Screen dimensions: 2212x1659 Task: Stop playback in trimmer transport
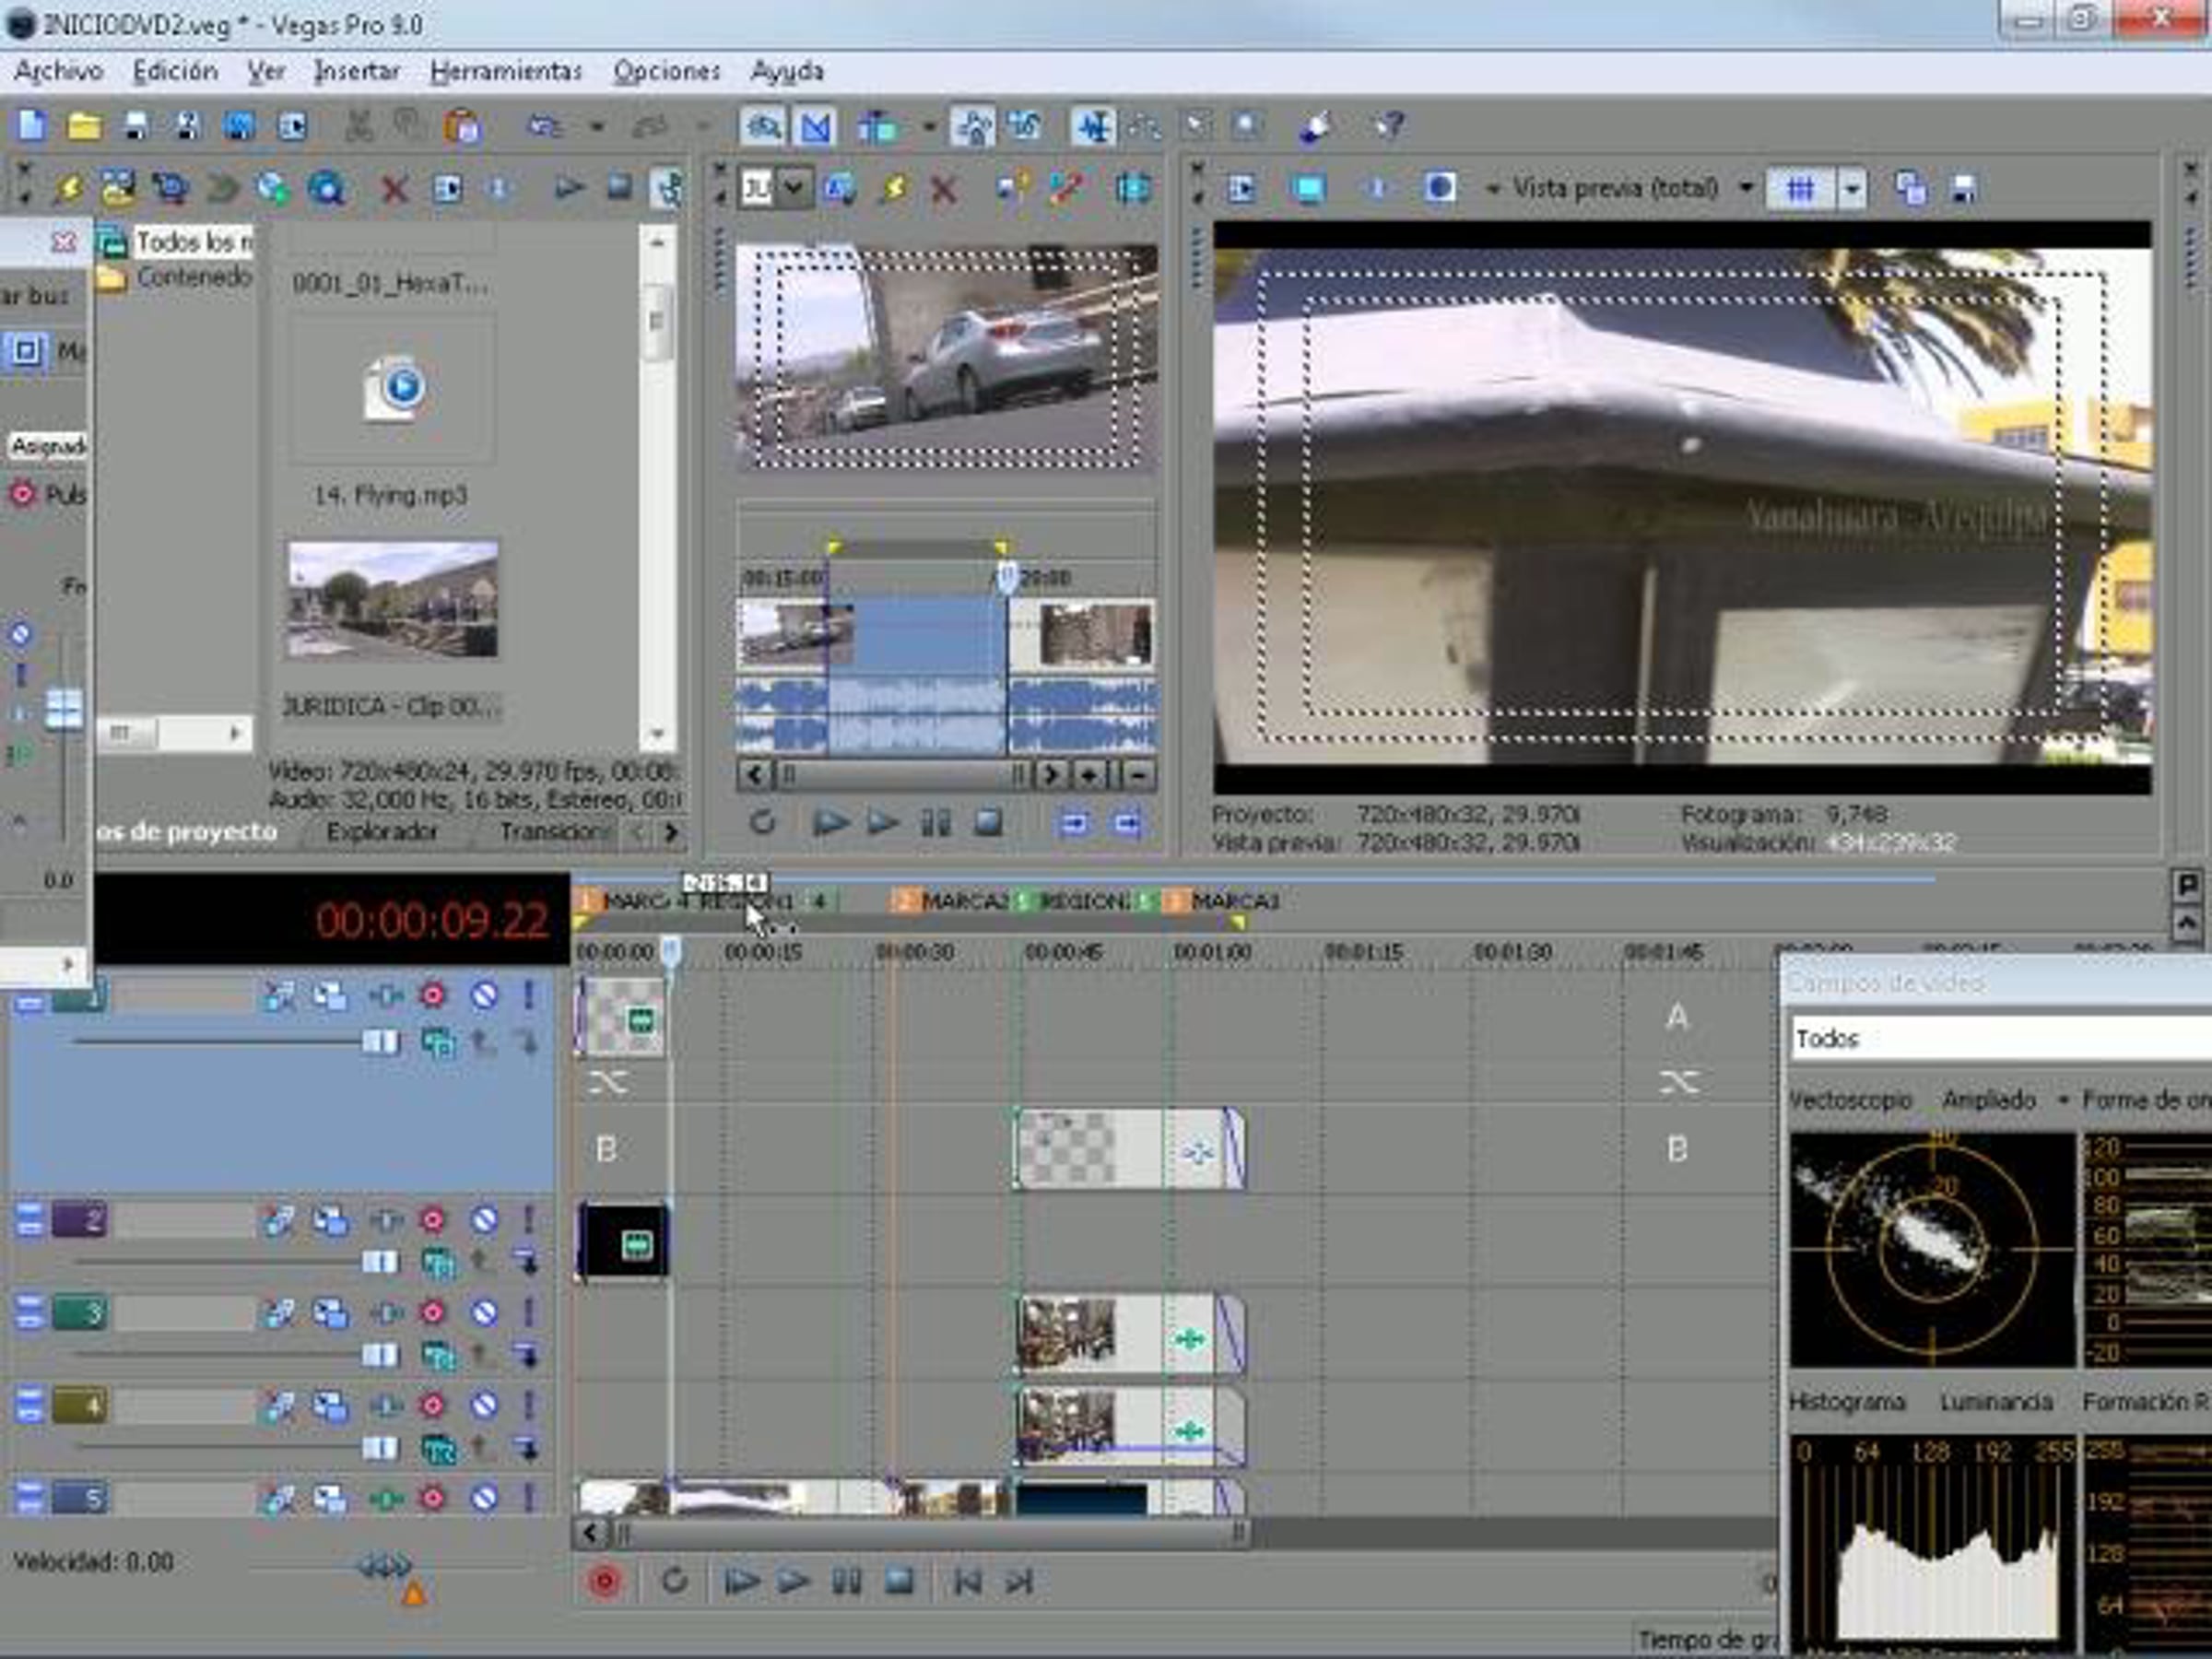click(988, 823)
